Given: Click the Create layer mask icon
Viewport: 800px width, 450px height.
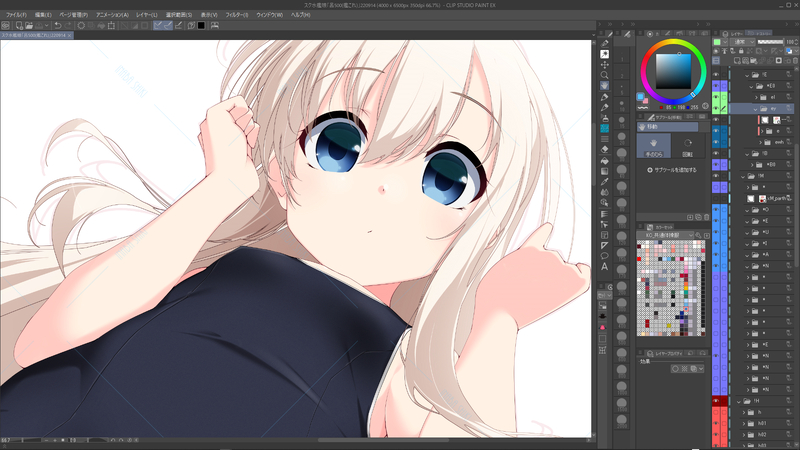Looking at the screenshot, I should (779, 60).
